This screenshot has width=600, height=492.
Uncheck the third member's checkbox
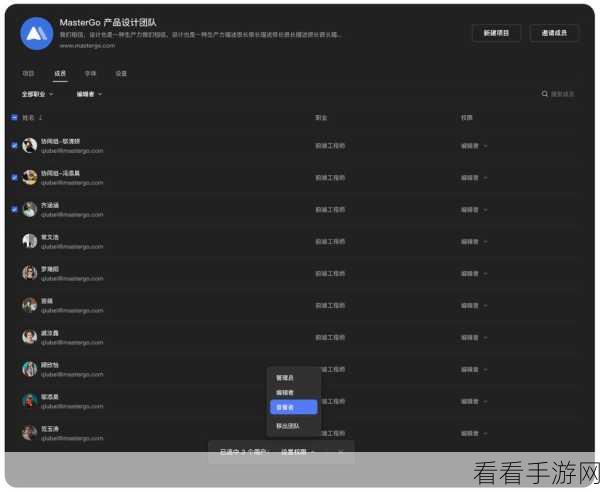14,210
